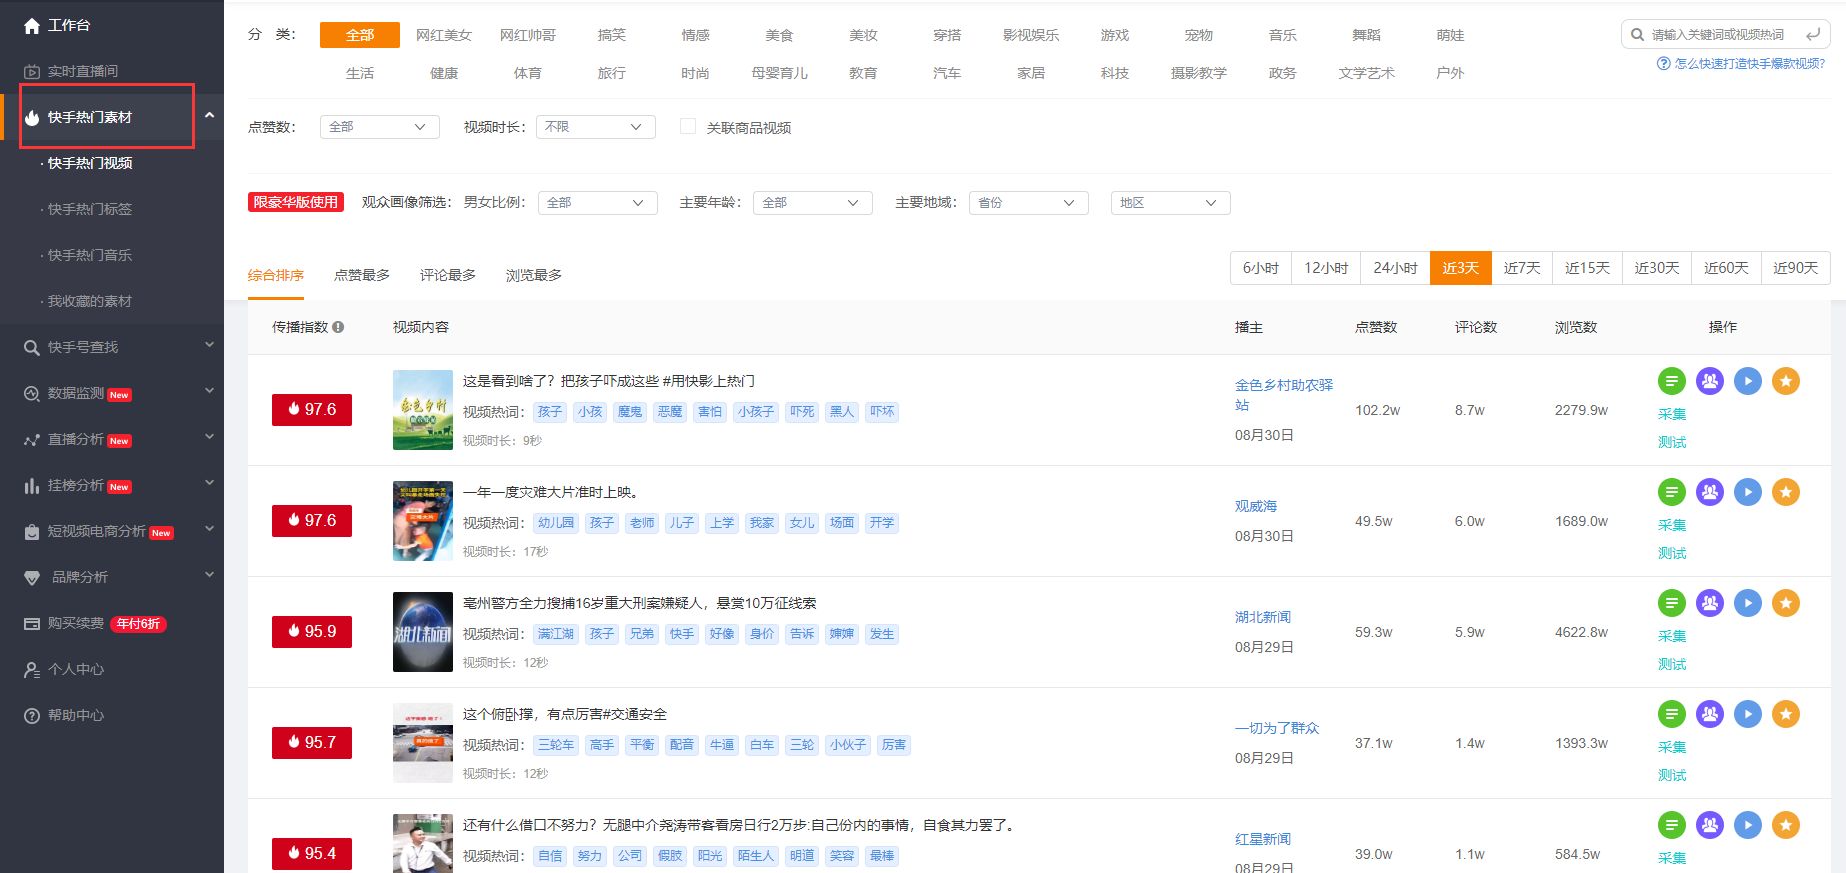Switch to 浏览最多 sorting tab
The width and height of the screenshot is (1846, 873).
point(534,275)
